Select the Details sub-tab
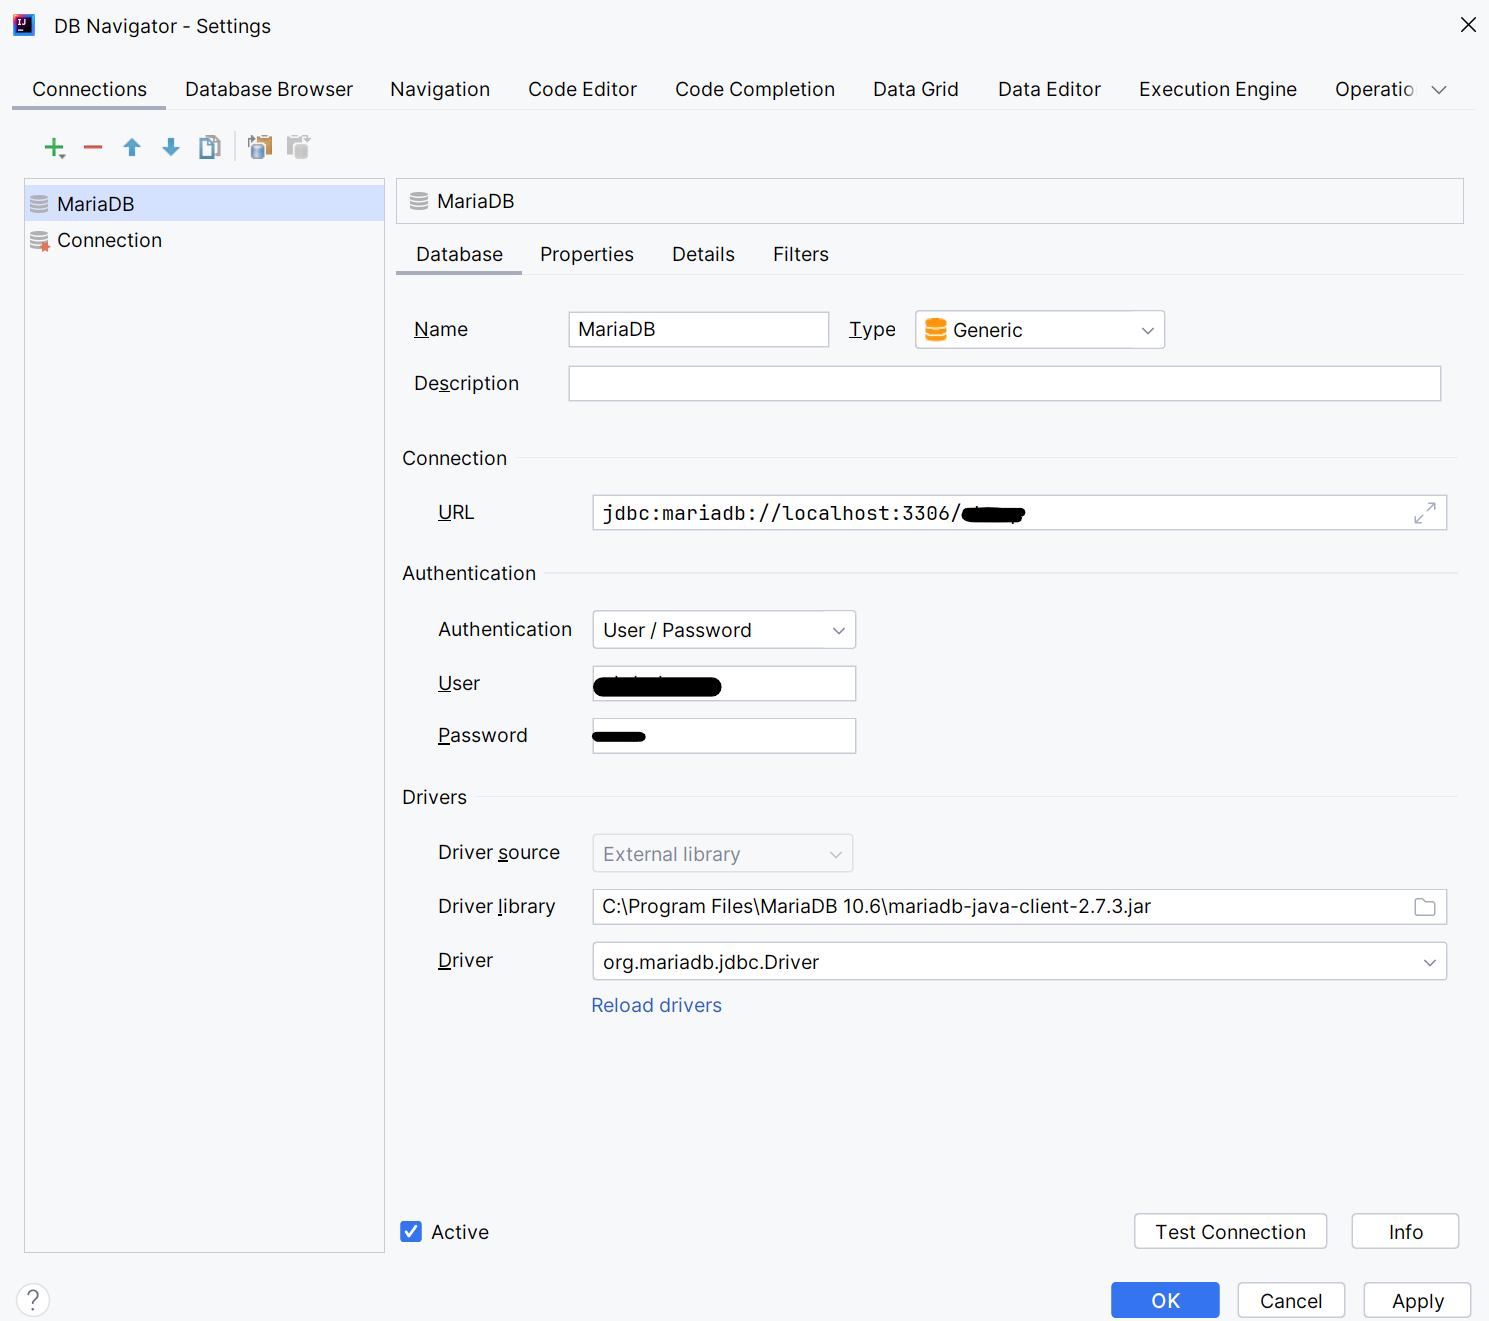 click(703, 254)
